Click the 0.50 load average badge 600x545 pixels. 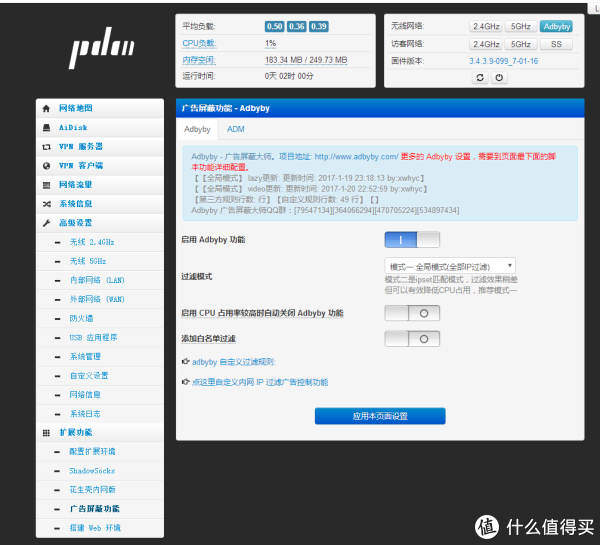pyautogui.click(x=274, y=26)
